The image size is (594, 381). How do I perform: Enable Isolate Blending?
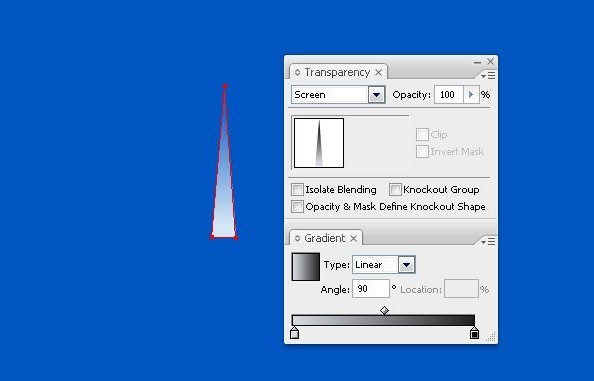pyautogui.click(x=297, y=189)
